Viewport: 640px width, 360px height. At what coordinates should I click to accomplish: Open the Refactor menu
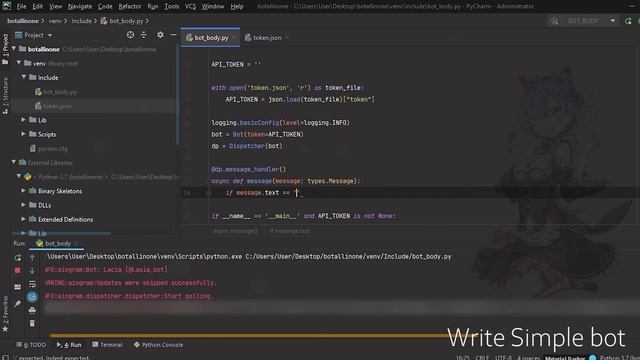tap(130, 7)
